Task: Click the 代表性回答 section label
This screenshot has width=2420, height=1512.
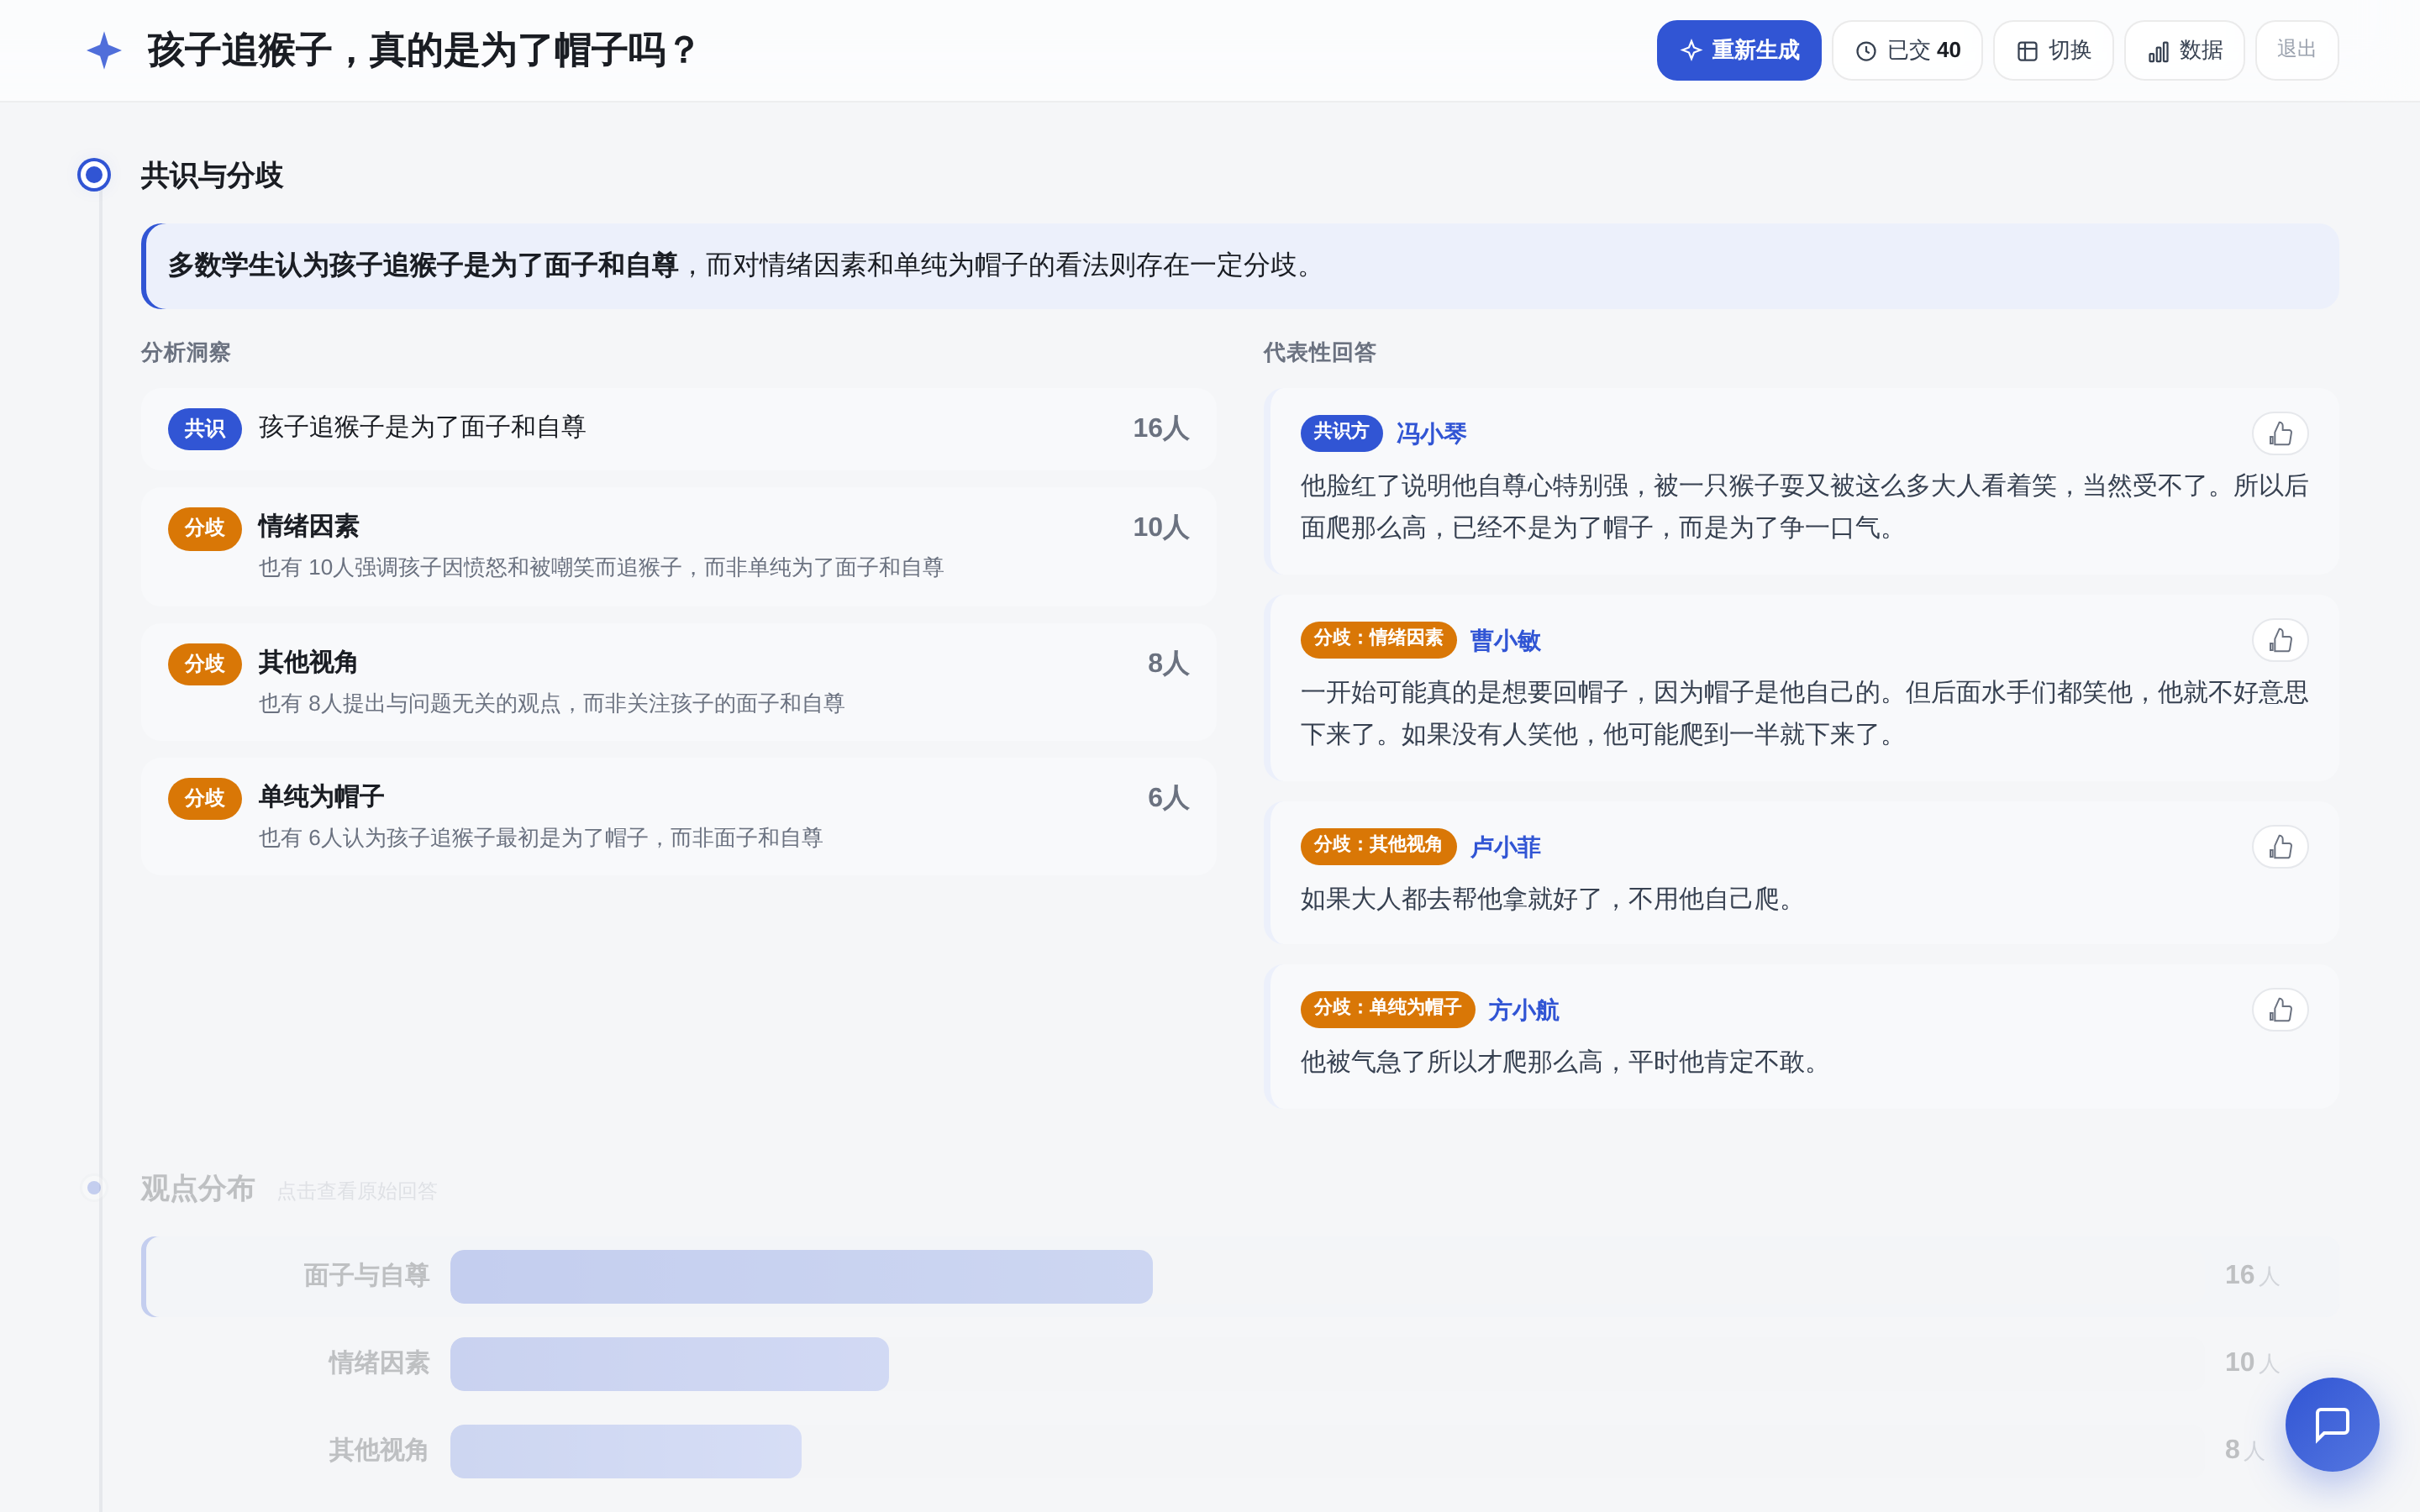Action: pos(1319,352)
